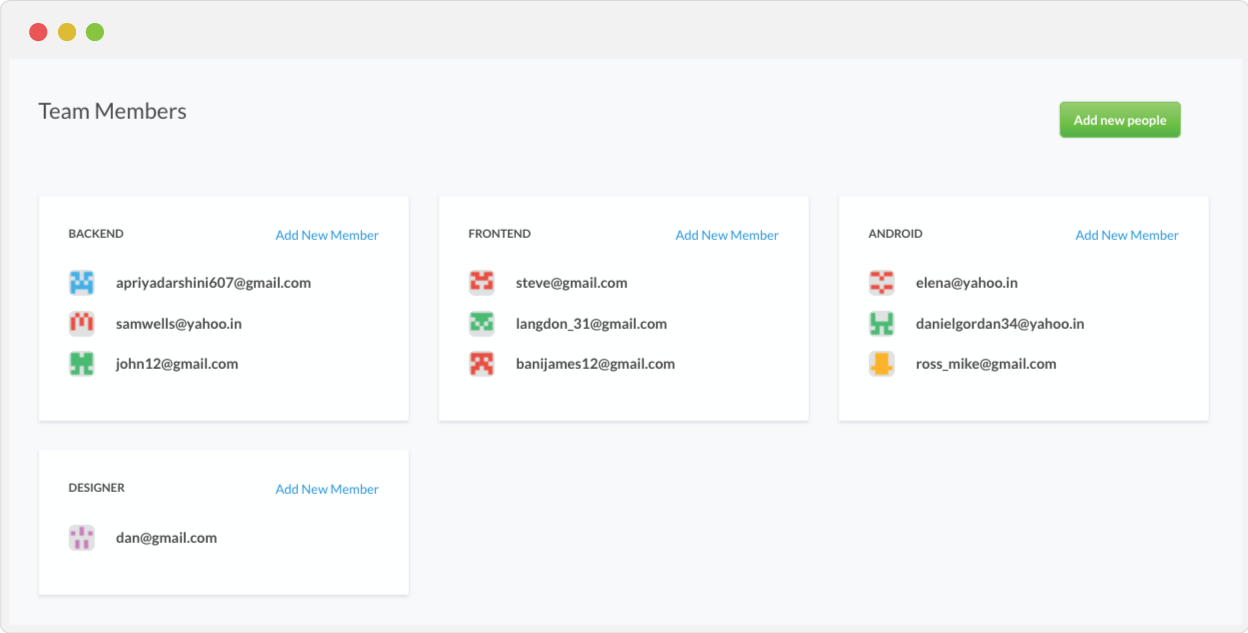Add New Member to the Android team
This screenshot has width=1248, height=633.
[x=1127, y=235]
